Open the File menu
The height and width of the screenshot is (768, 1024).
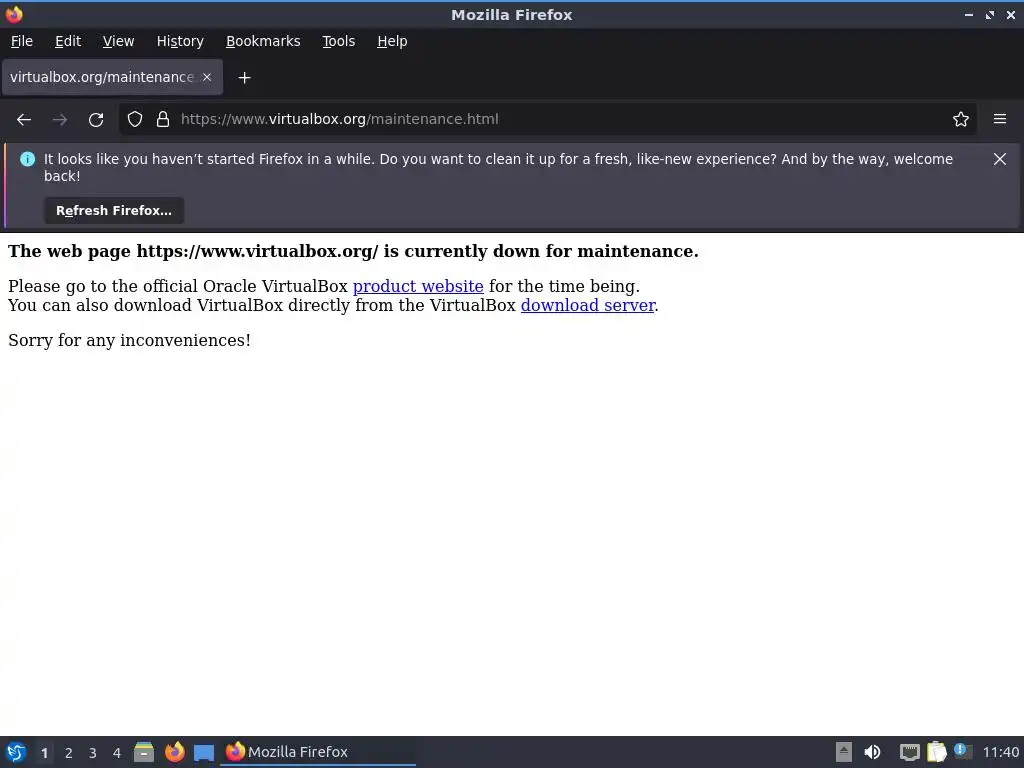22,41
